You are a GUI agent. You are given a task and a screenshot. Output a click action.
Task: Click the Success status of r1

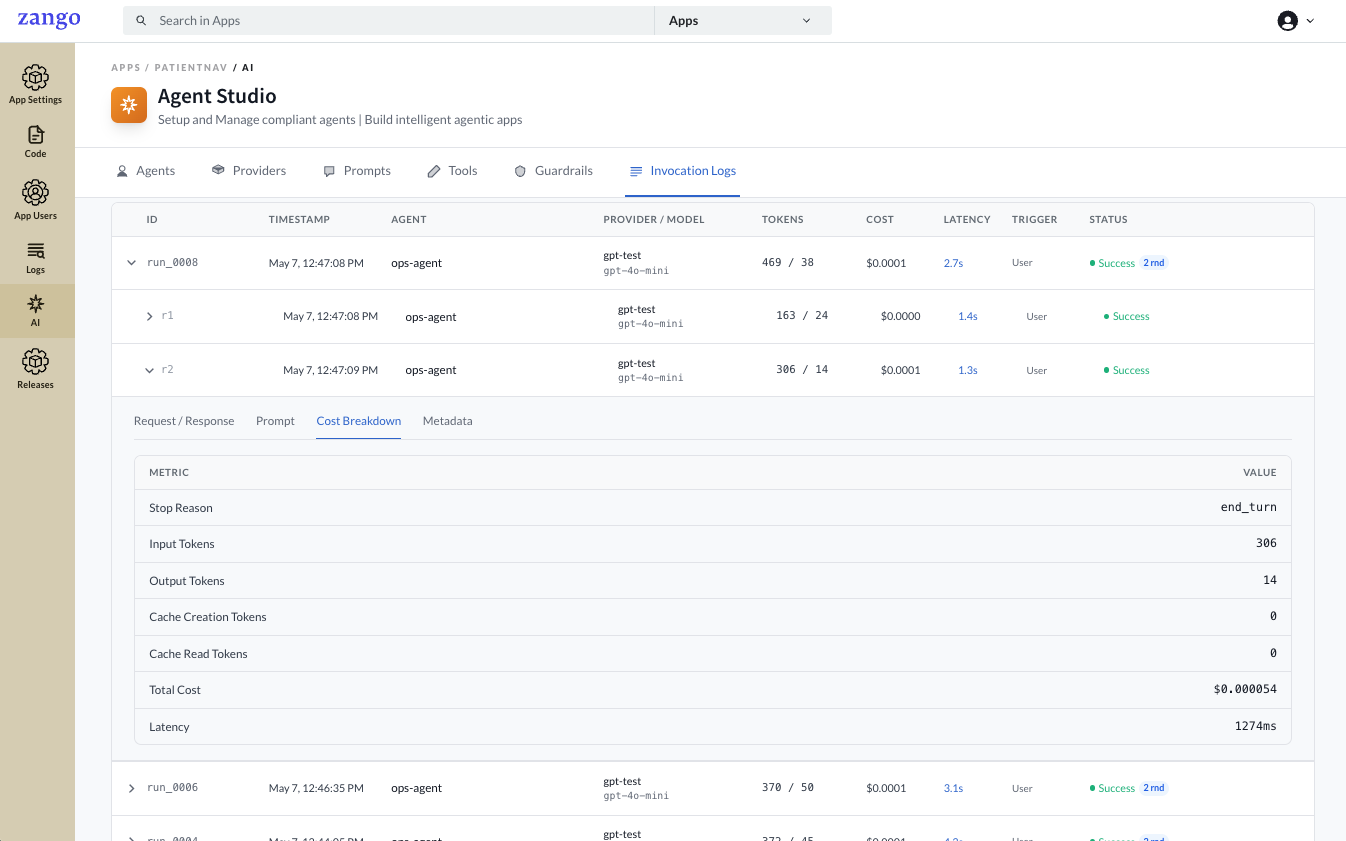1127,316
